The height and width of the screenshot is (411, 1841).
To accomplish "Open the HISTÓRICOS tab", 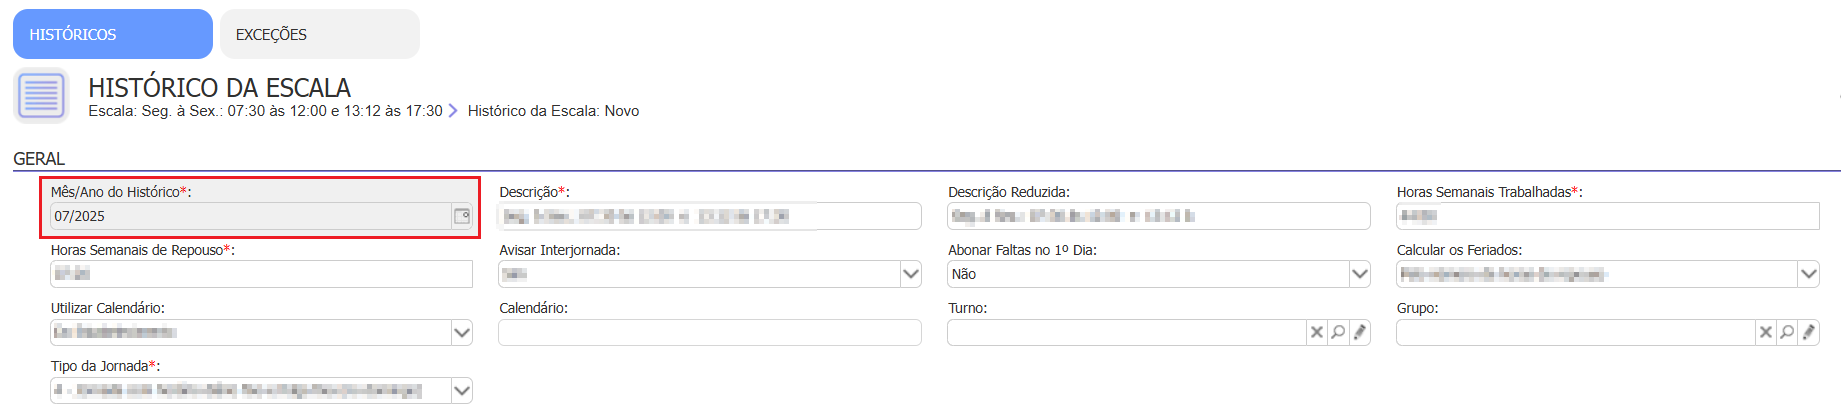I will tap(112, 34).
